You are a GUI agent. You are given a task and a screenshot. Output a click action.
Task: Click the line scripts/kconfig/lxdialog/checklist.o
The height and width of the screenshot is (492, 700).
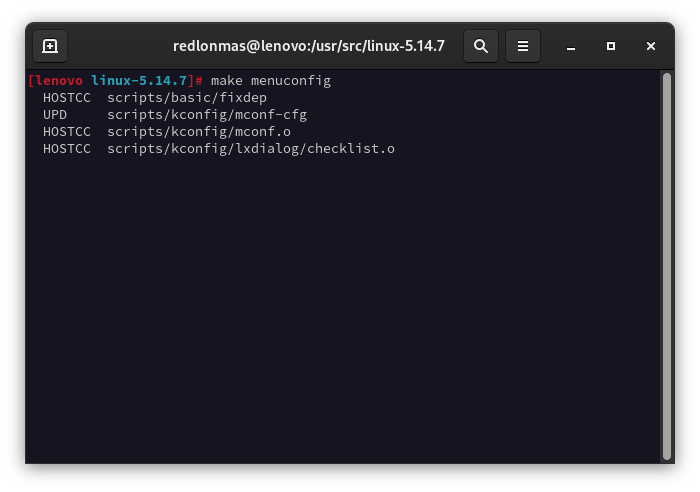[251, 149]
